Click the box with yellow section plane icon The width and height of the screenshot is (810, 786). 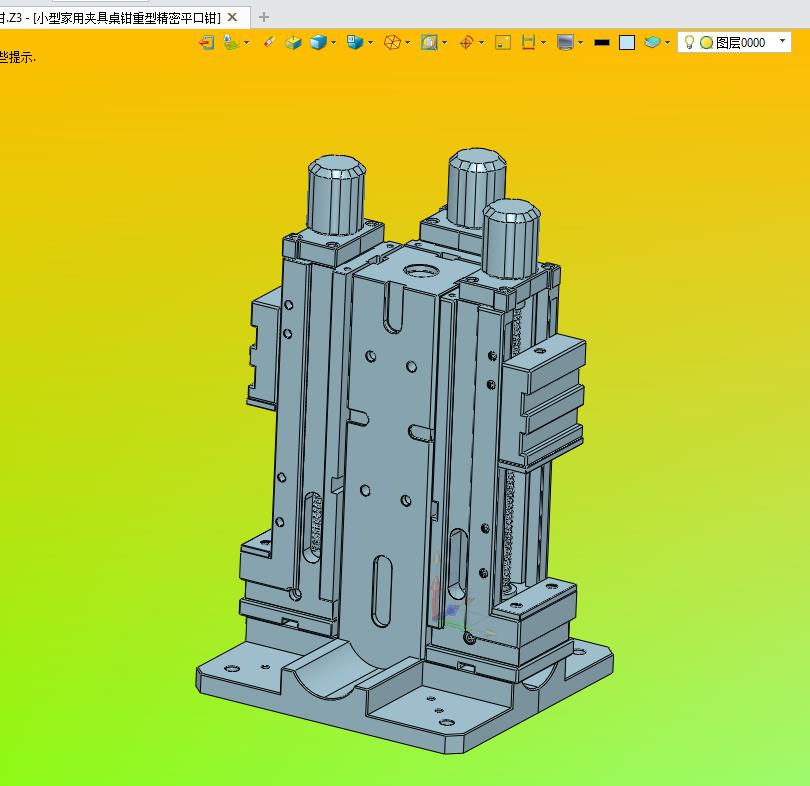[x=292, y=42]
